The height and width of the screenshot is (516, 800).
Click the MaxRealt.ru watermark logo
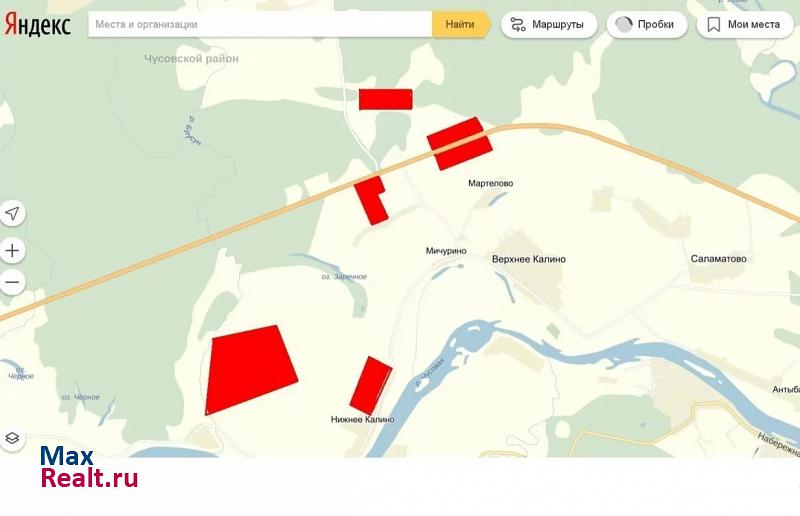tap(88, 467)
